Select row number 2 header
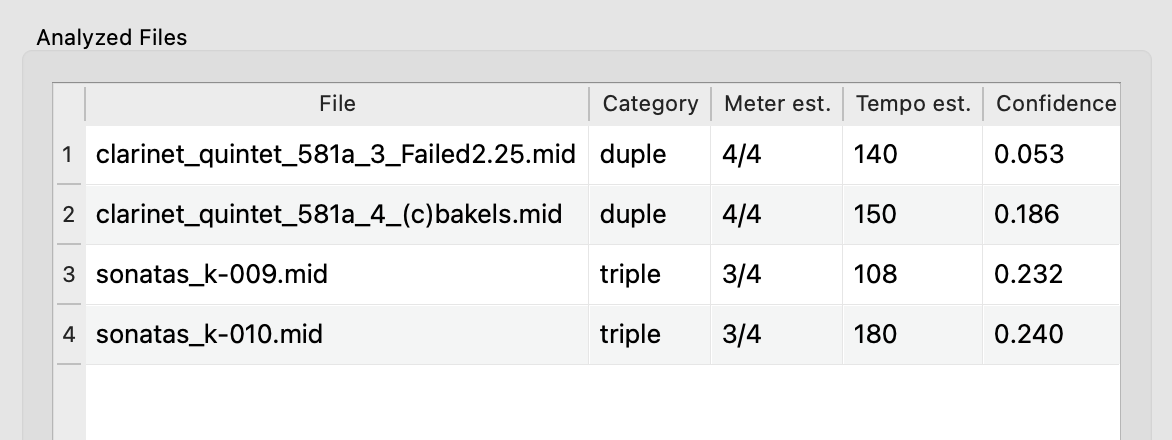This screenshot has height=440, width=1172. [68, 214]
